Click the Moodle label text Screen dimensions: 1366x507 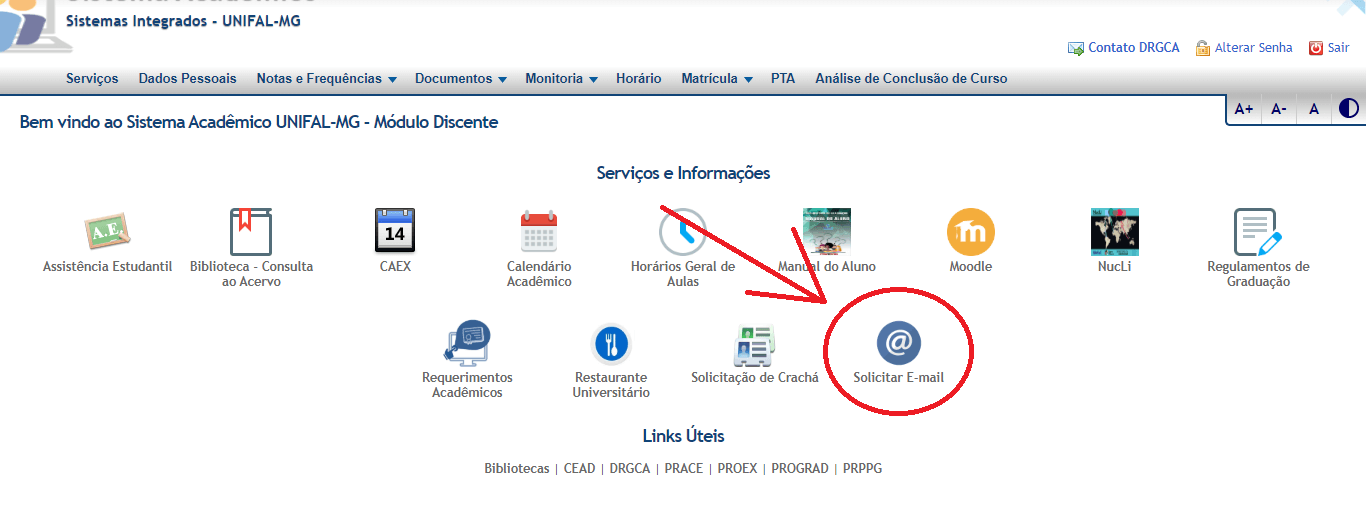(x=971, y=267)
